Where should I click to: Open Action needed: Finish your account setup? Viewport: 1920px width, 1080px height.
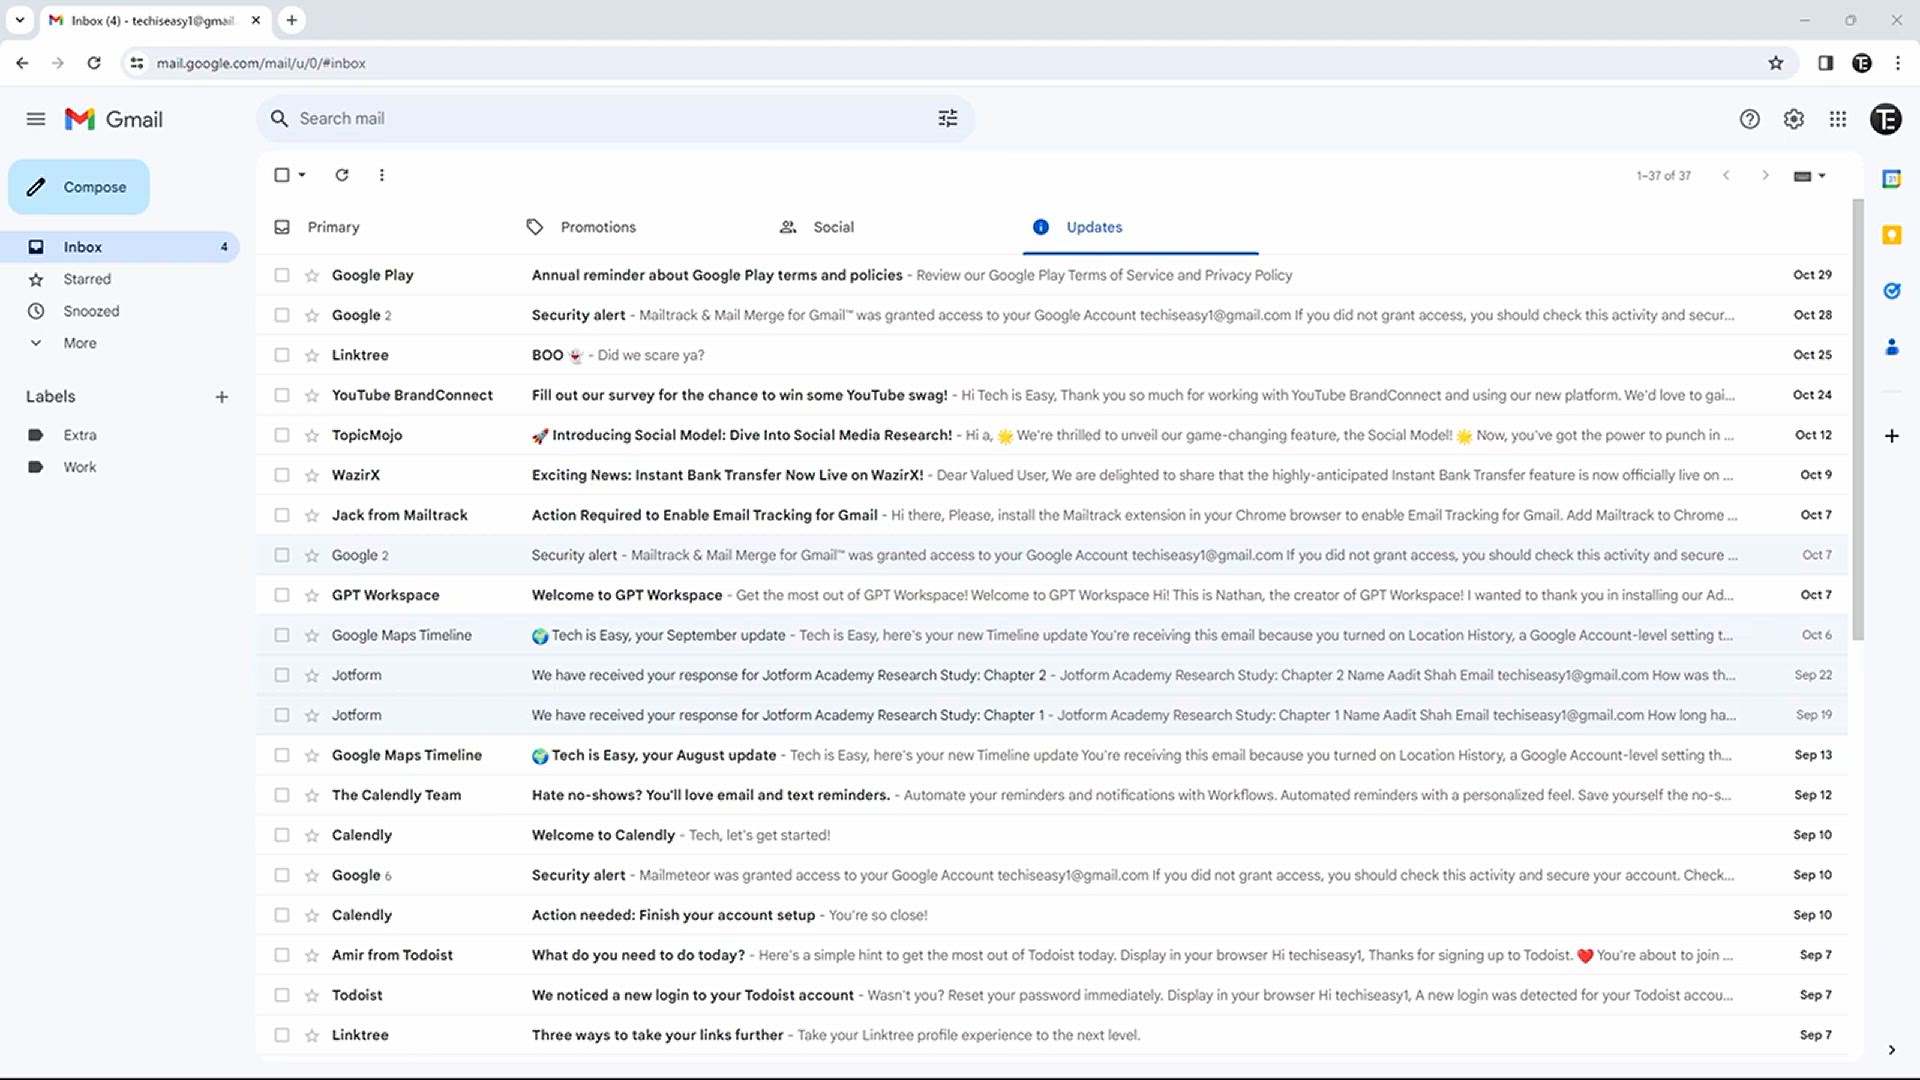tap(1051, 915)
